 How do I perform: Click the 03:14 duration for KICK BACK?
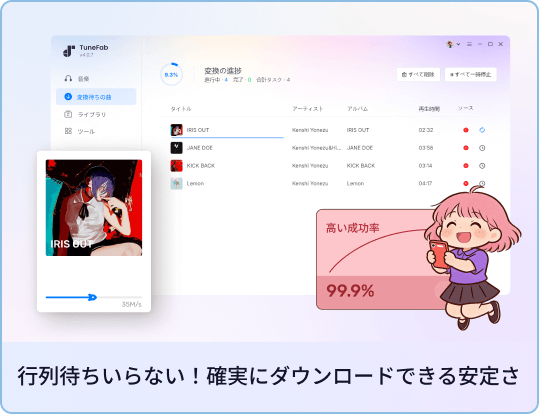tap(425, 166)
